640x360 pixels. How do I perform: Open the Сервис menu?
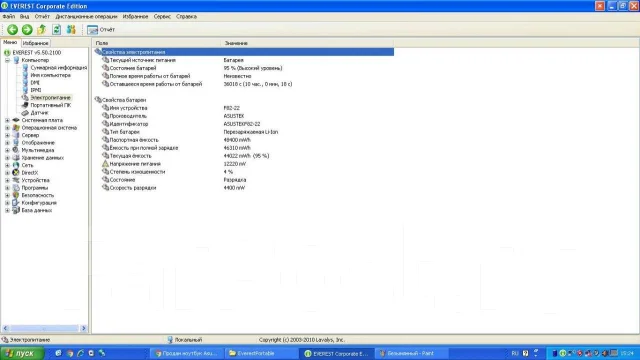(x=162, y=17)
